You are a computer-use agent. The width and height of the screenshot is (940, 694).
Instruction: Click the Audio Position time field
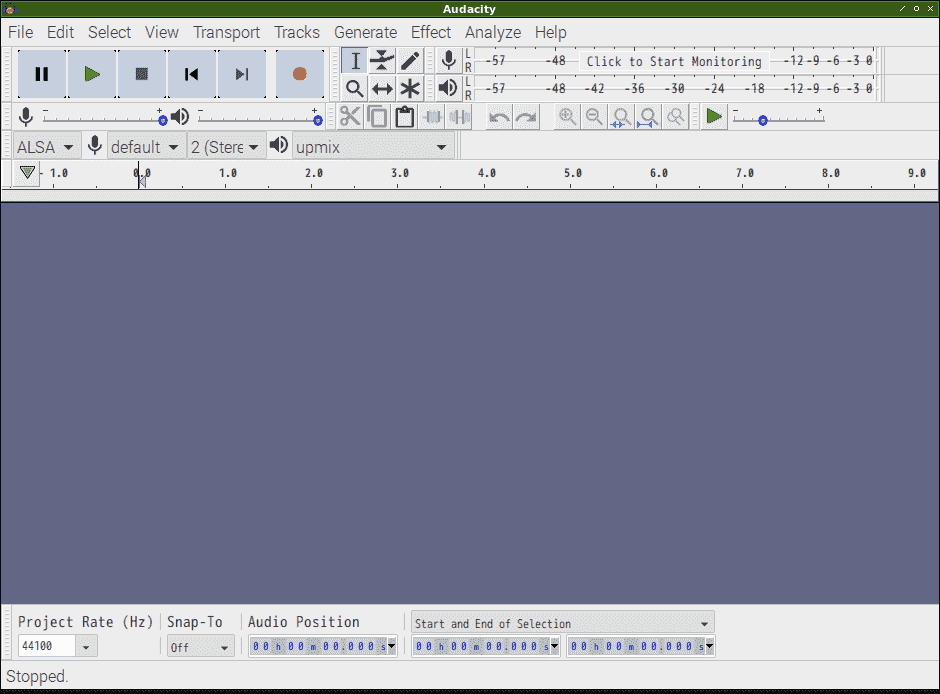(x=318, y=646)
